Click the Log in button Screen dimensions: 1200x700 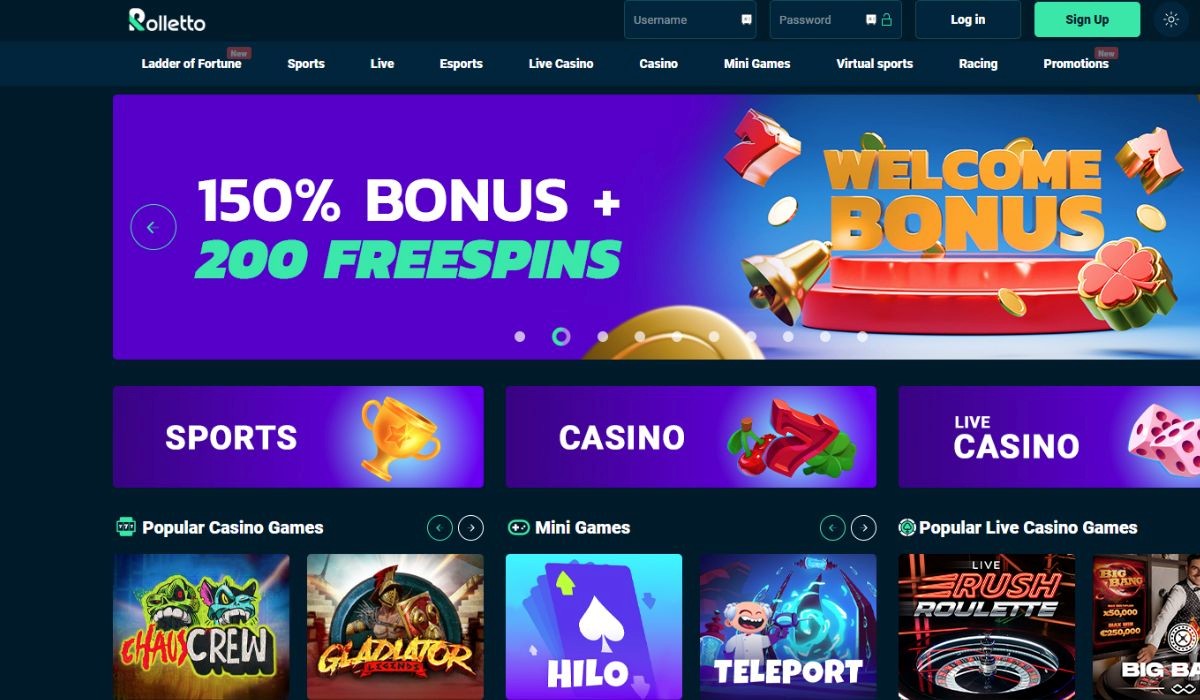(968, 19)
